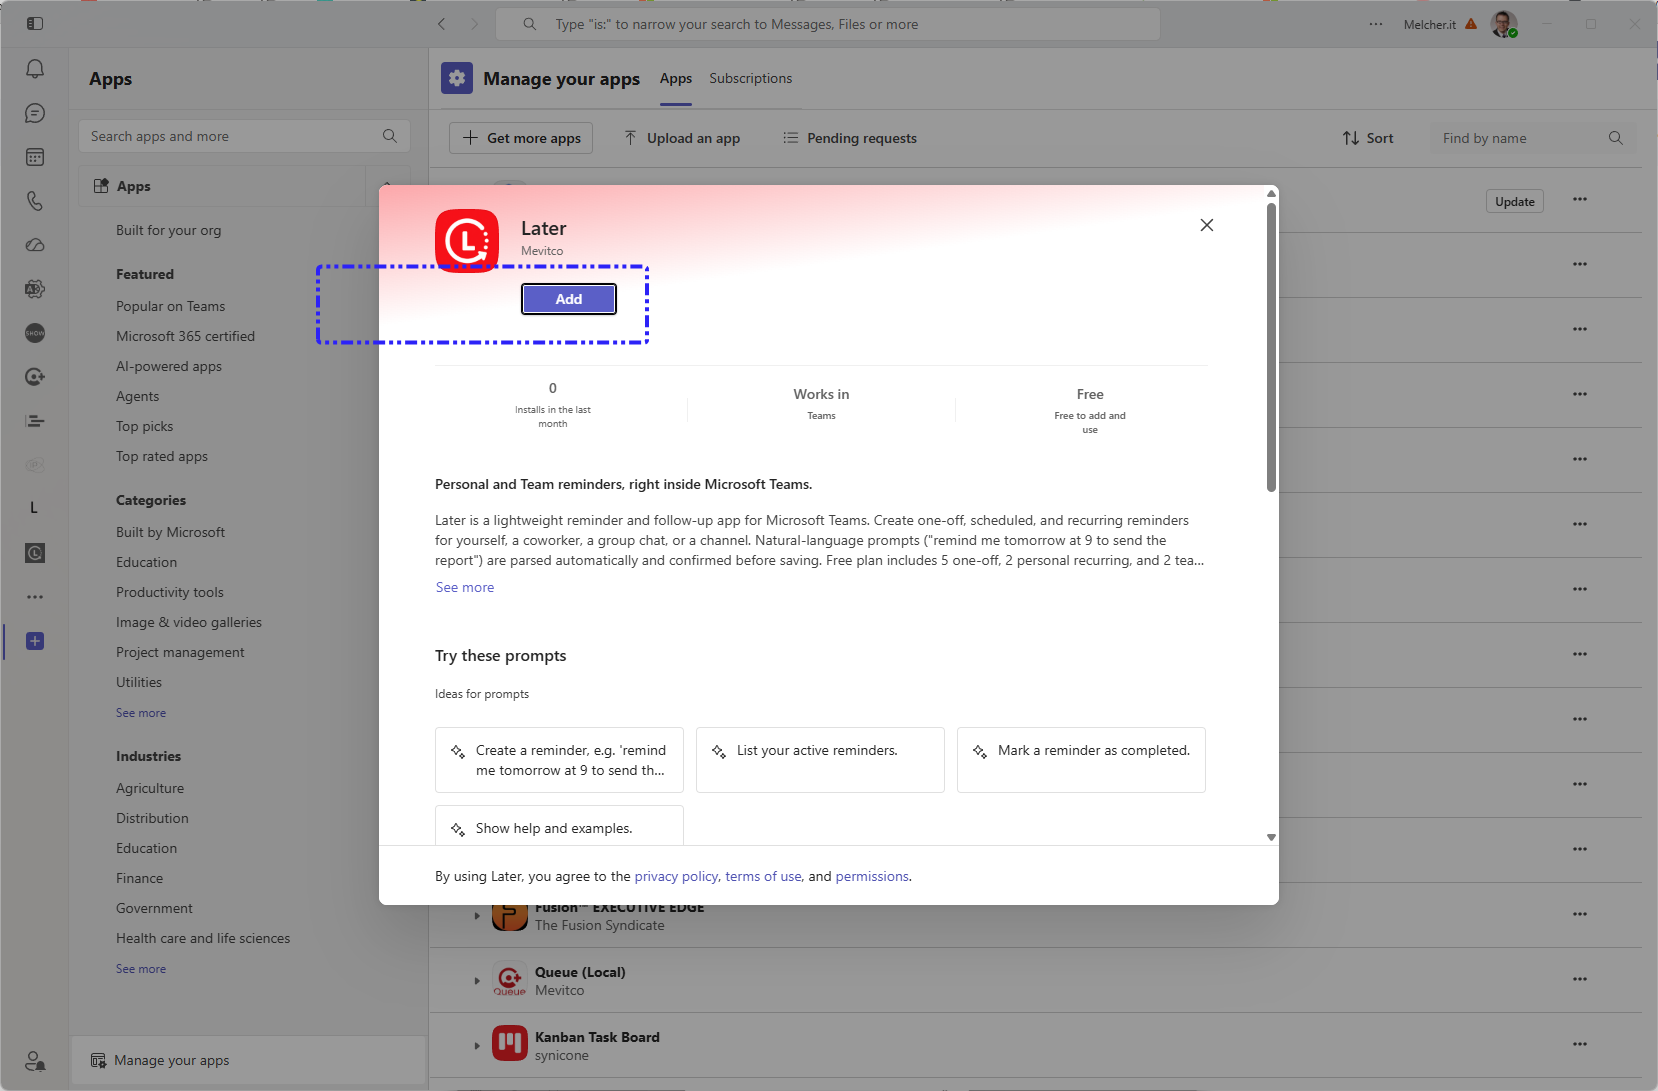The height and width of the screenshot is (1091, 1658).
Task: Open more options for Queue (Local)
Action: (1580, 979)
